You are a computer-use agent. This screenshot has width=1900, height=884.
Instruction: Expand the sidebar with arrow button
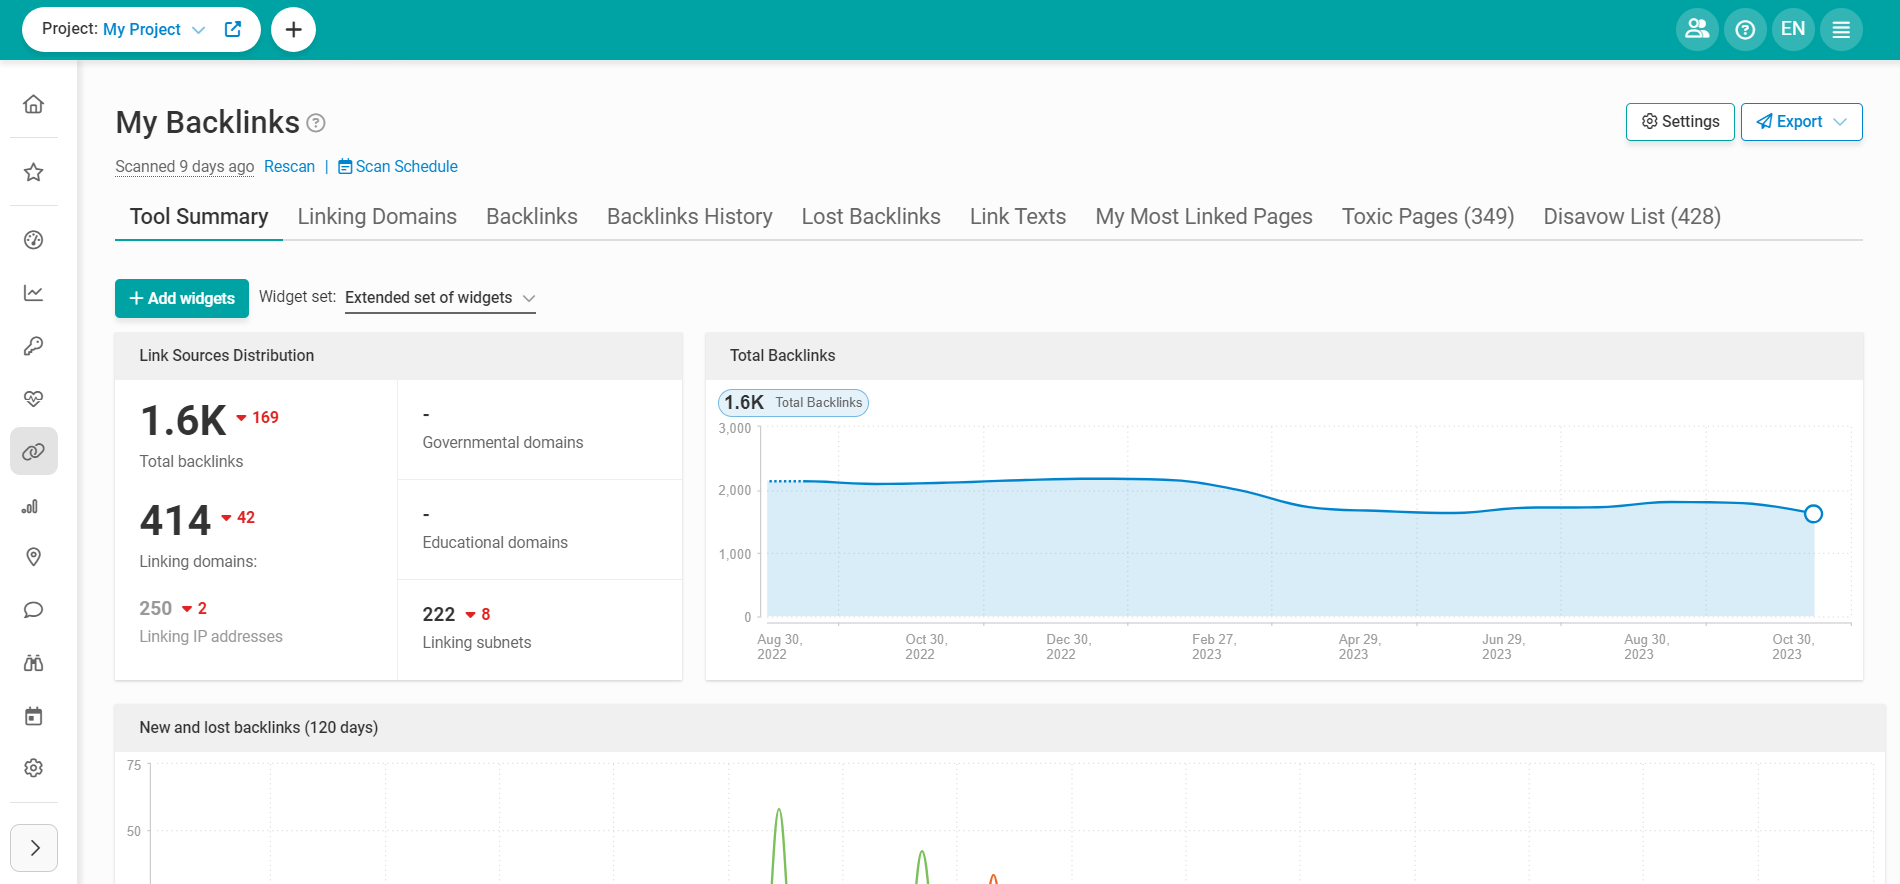34,848
